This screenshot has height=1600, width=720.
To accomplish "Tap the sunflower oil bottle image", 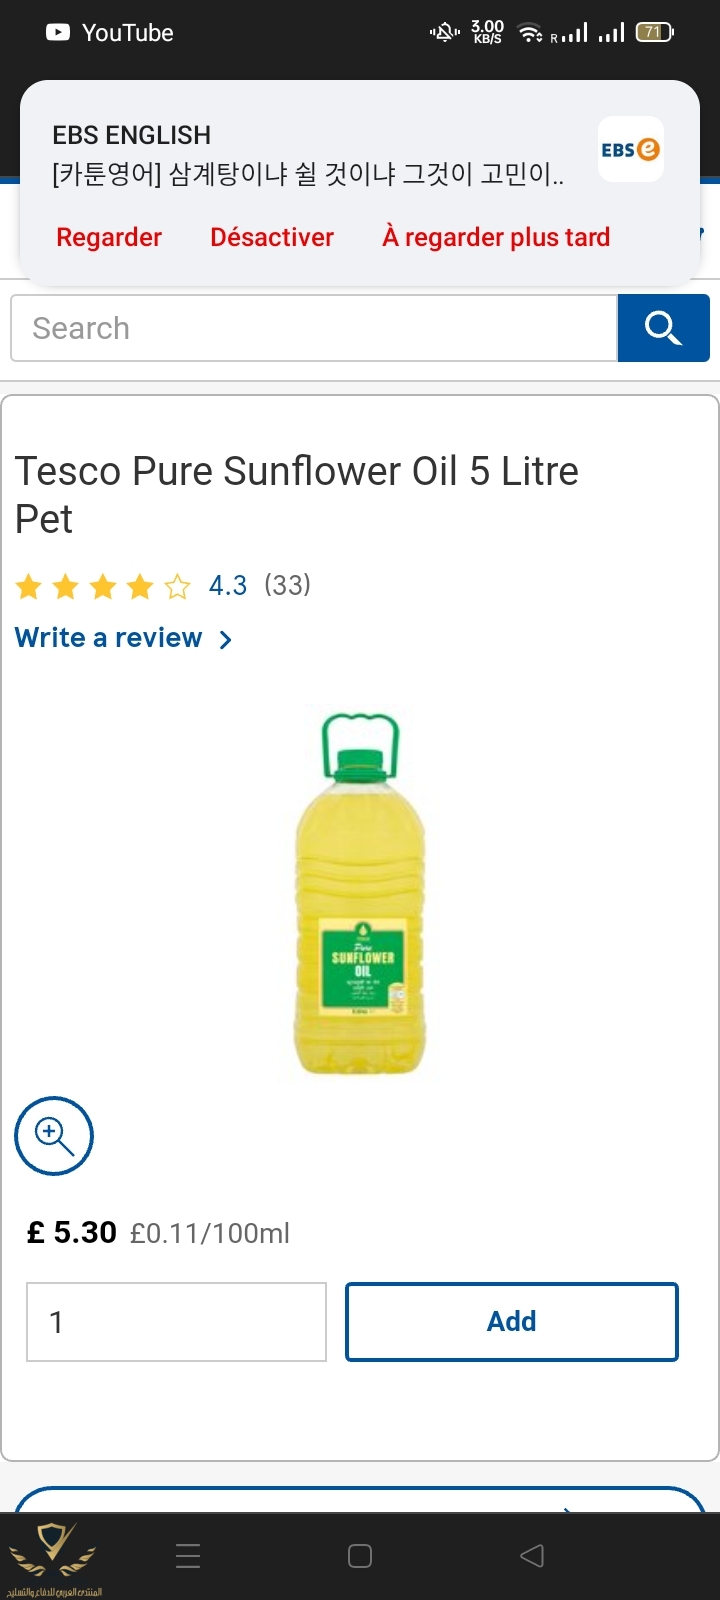I will point(360,894).
